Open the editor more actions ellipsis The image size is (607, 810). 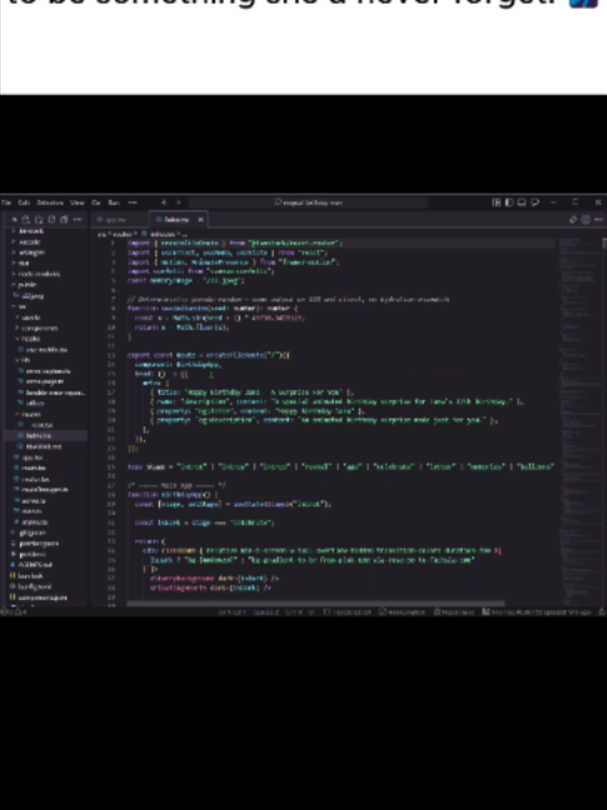click(598, 220)
